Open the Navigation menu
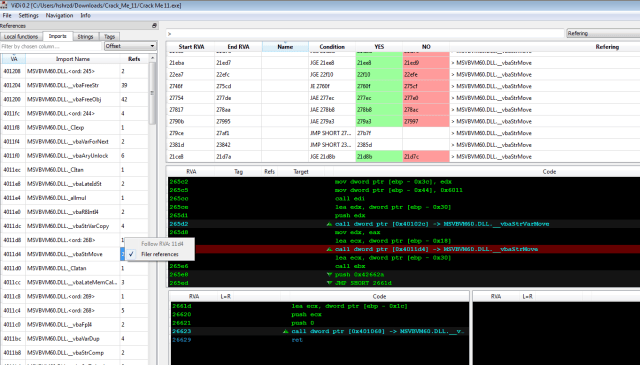The height and width of the screenshot is (365, 640). 59,16
